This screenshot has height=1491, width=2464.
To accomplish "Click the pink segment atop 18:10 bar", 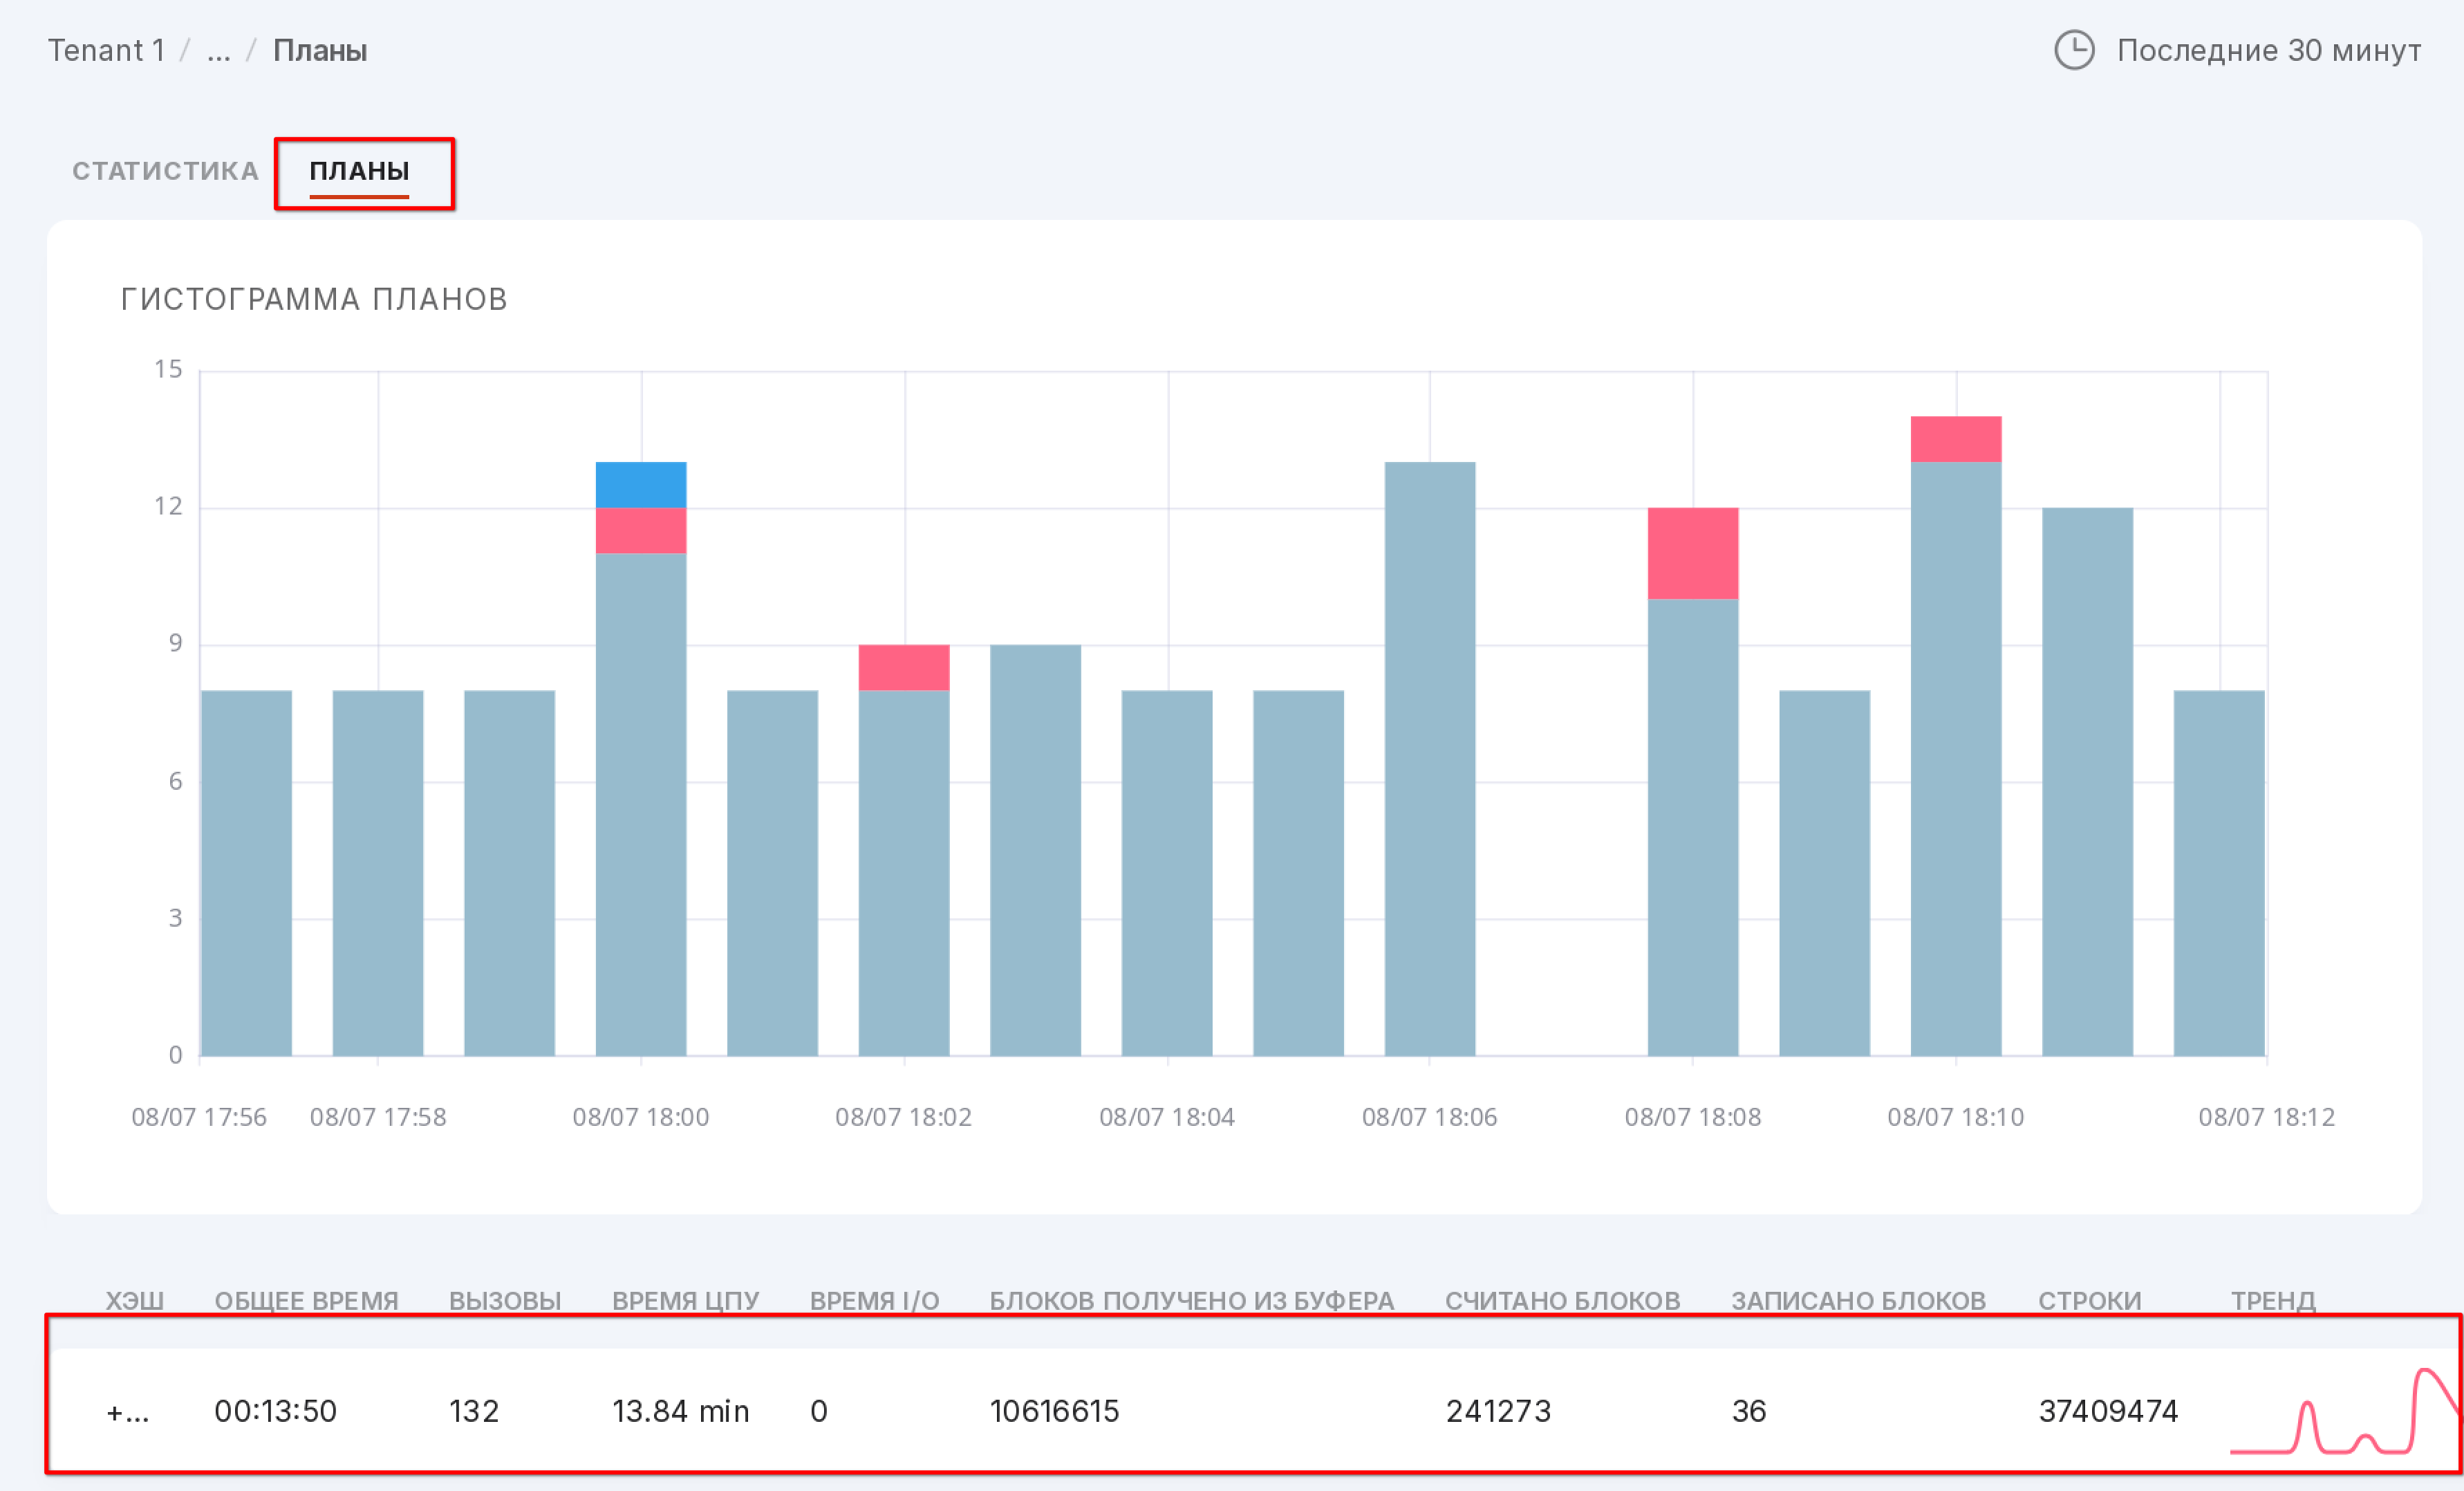I will pos(1956,439).
